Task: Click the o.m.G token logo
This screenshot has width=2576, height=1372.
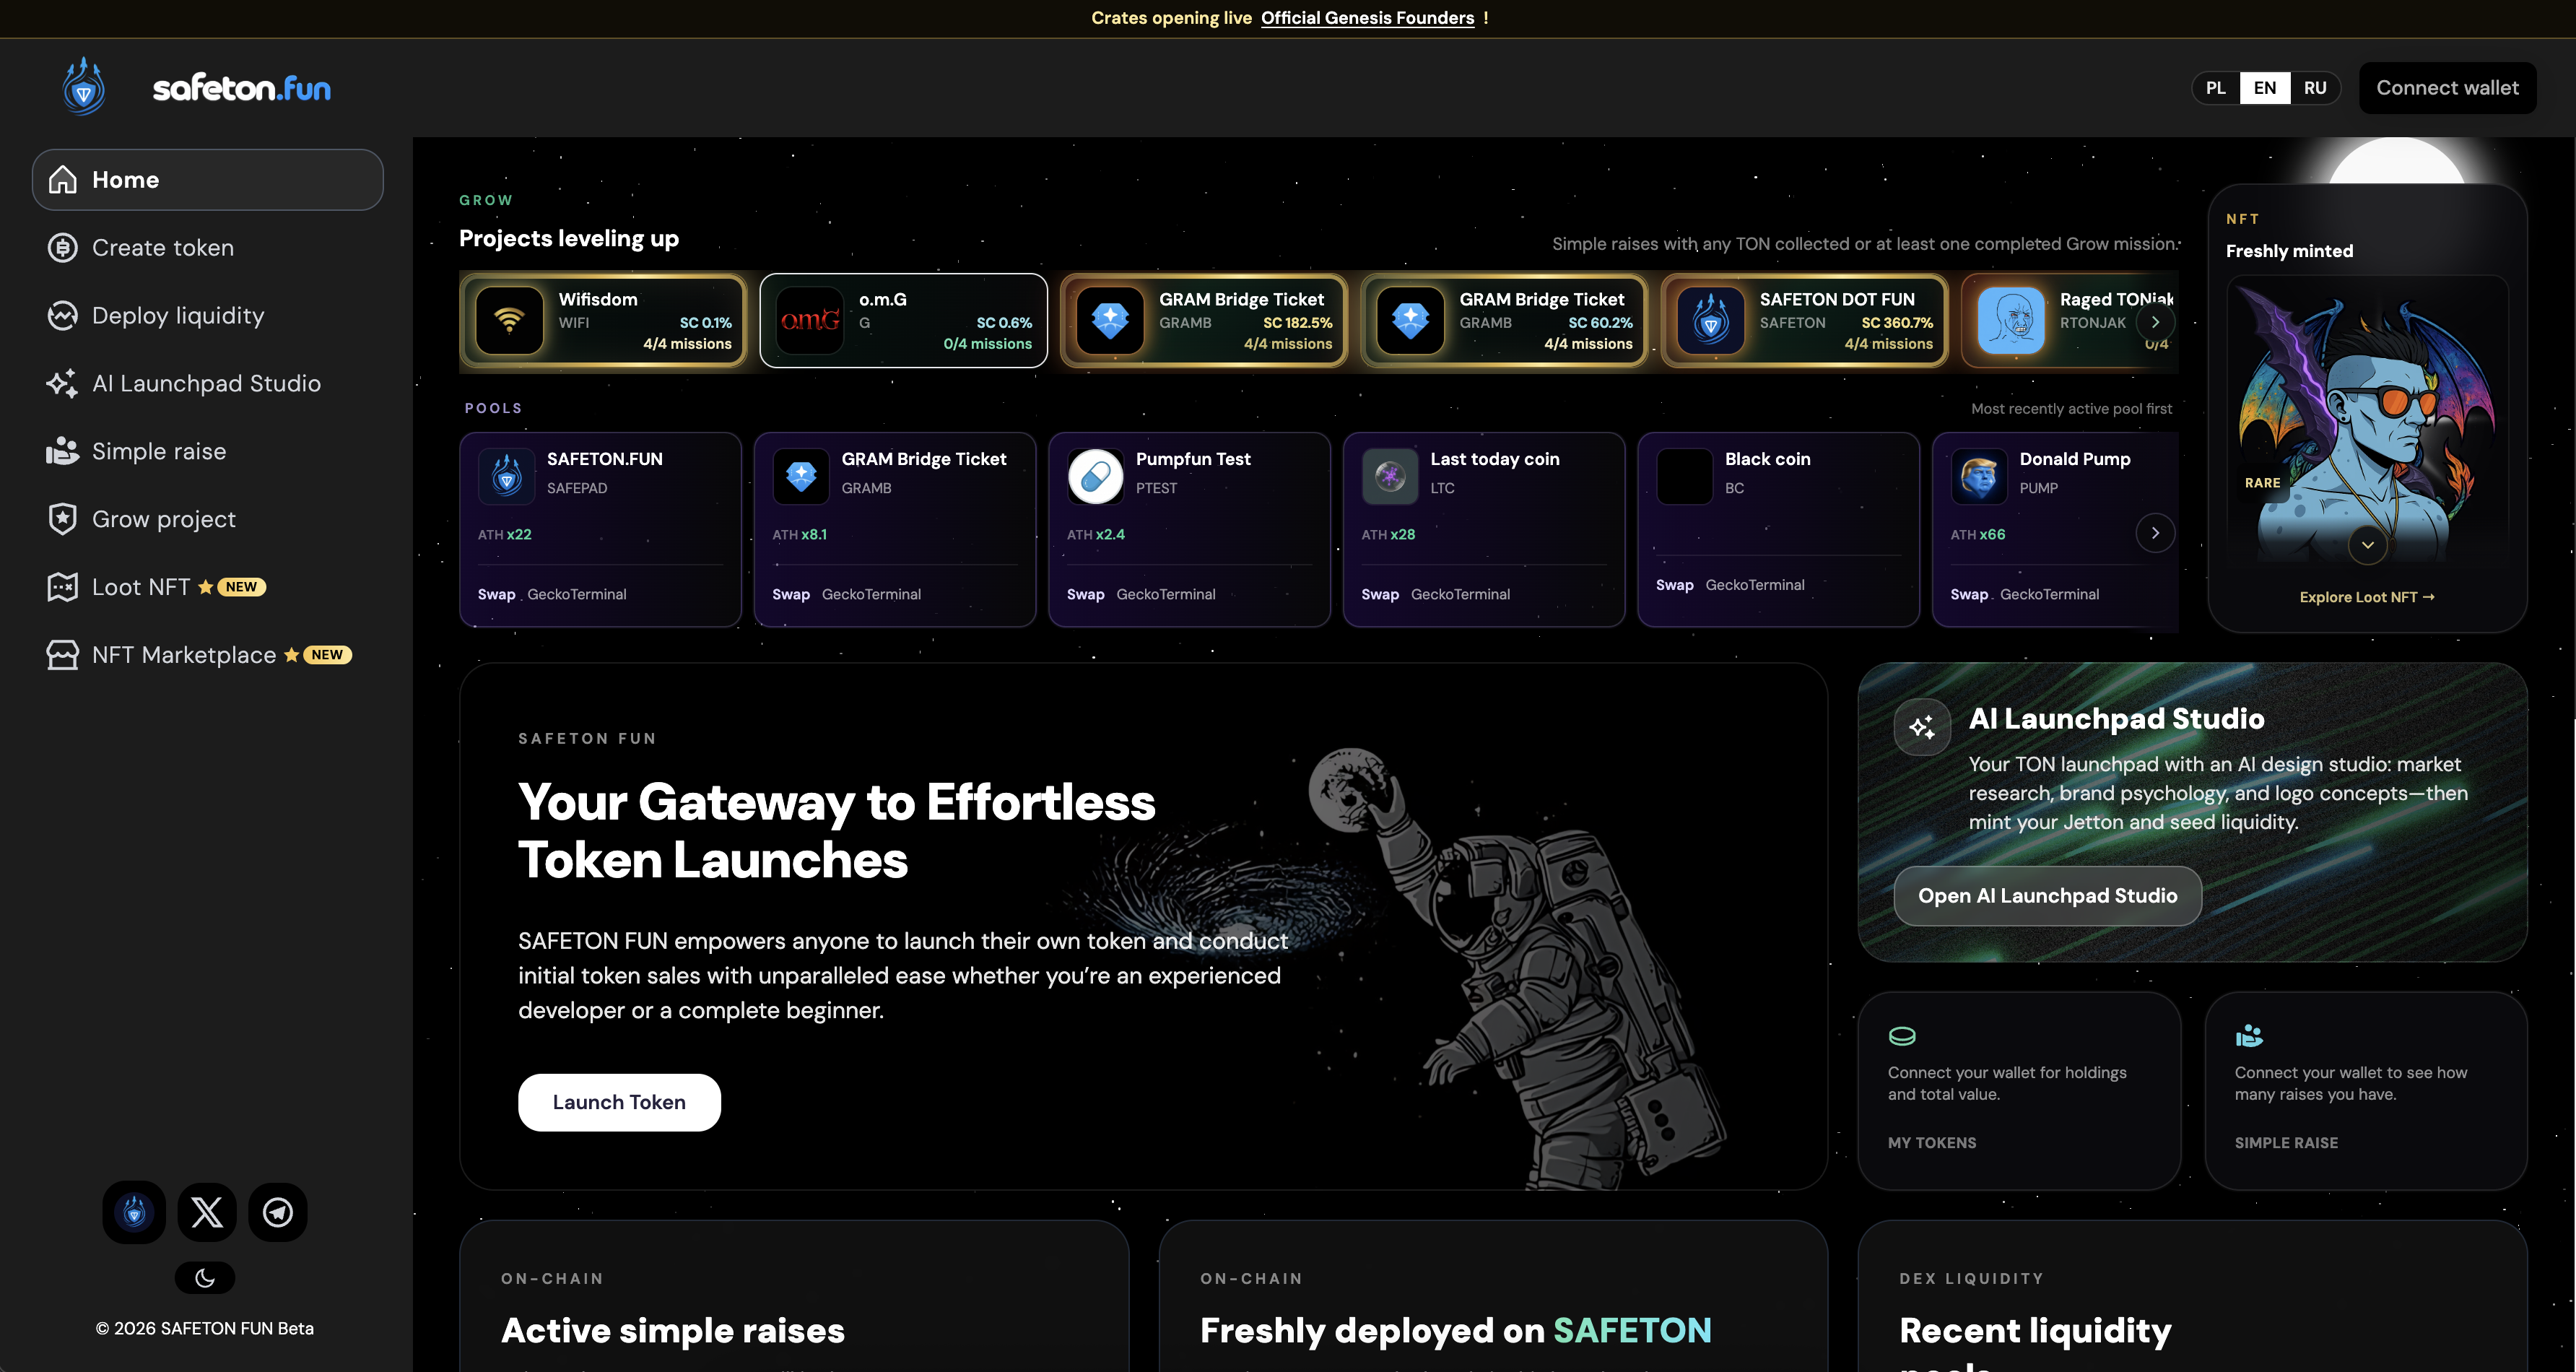Action: 810,321
